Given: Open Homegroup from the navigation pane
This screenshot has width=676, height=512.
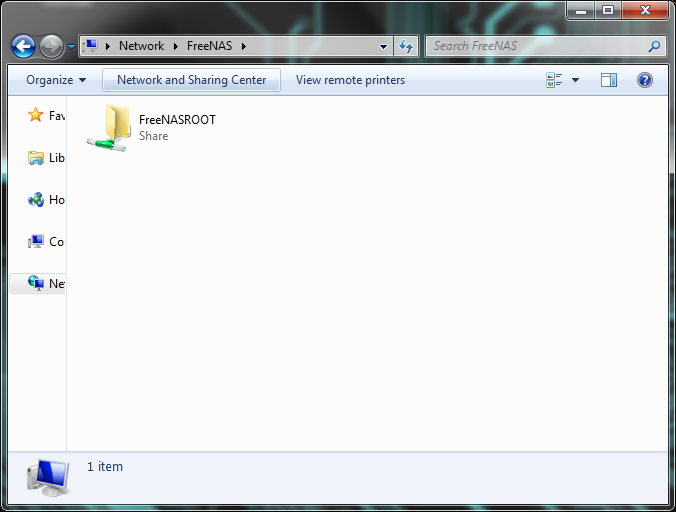Looking at the screenshot, I should [36, 200].
